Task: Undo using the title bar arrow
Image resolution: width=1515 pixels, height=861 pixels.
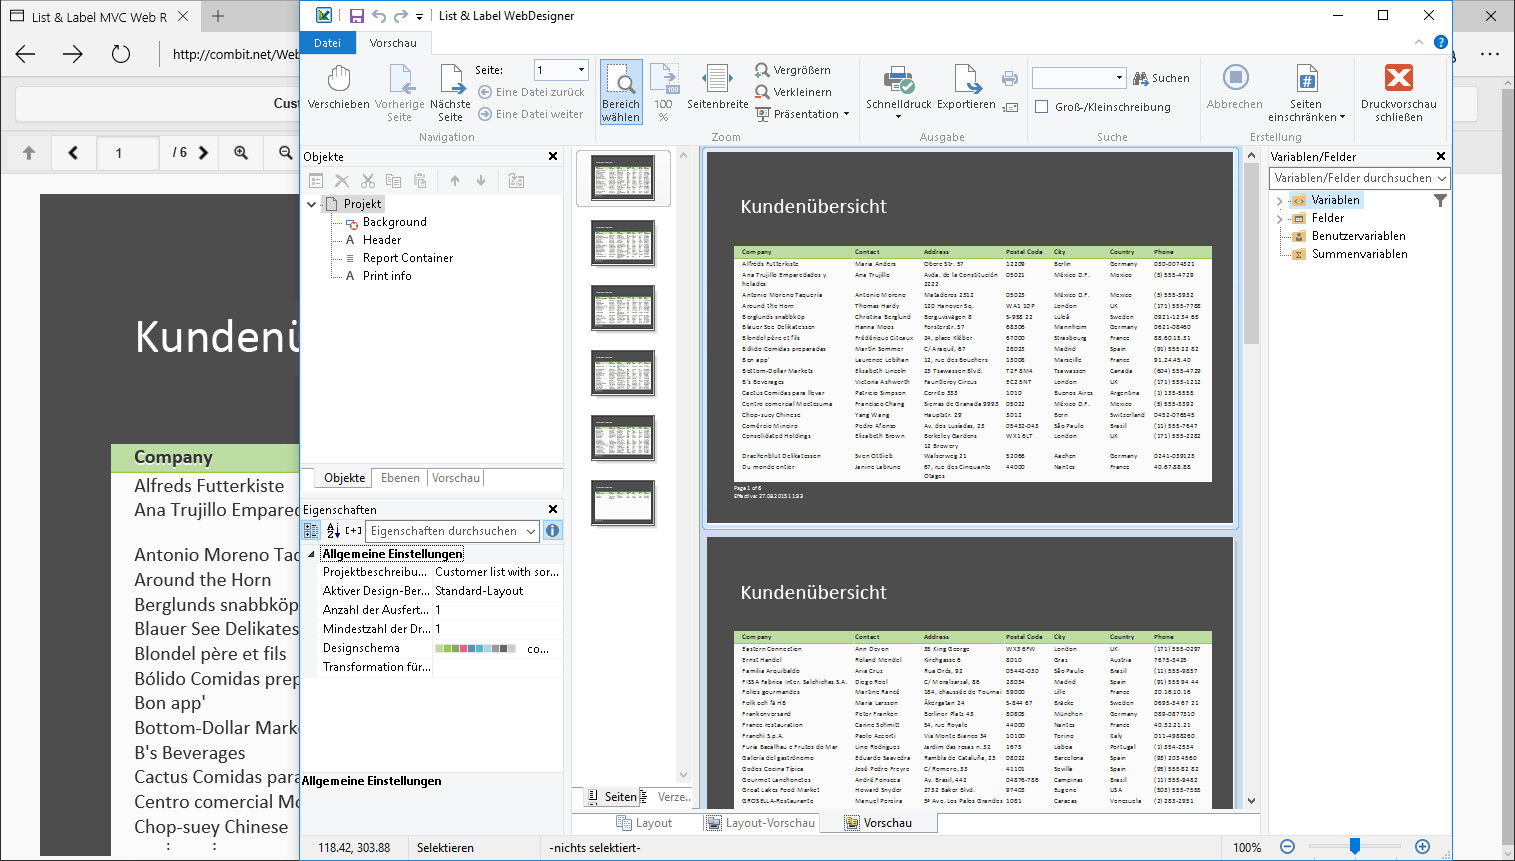Action: (x=379, y=16)
